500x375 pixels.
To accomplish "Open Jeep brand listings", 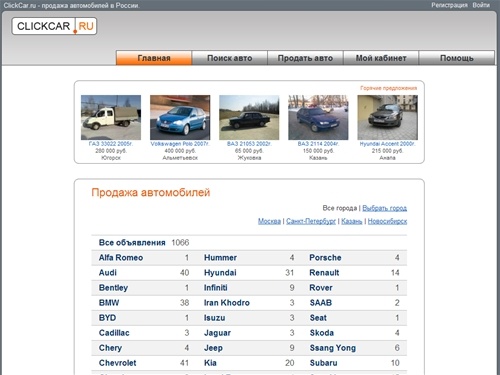I will pos(213,348).
